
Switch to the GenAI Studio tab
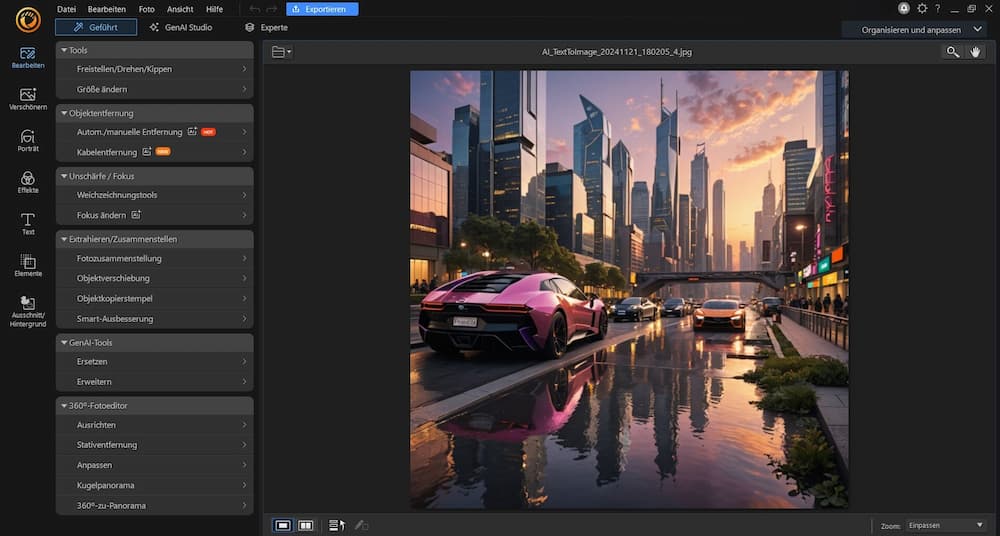181,27
